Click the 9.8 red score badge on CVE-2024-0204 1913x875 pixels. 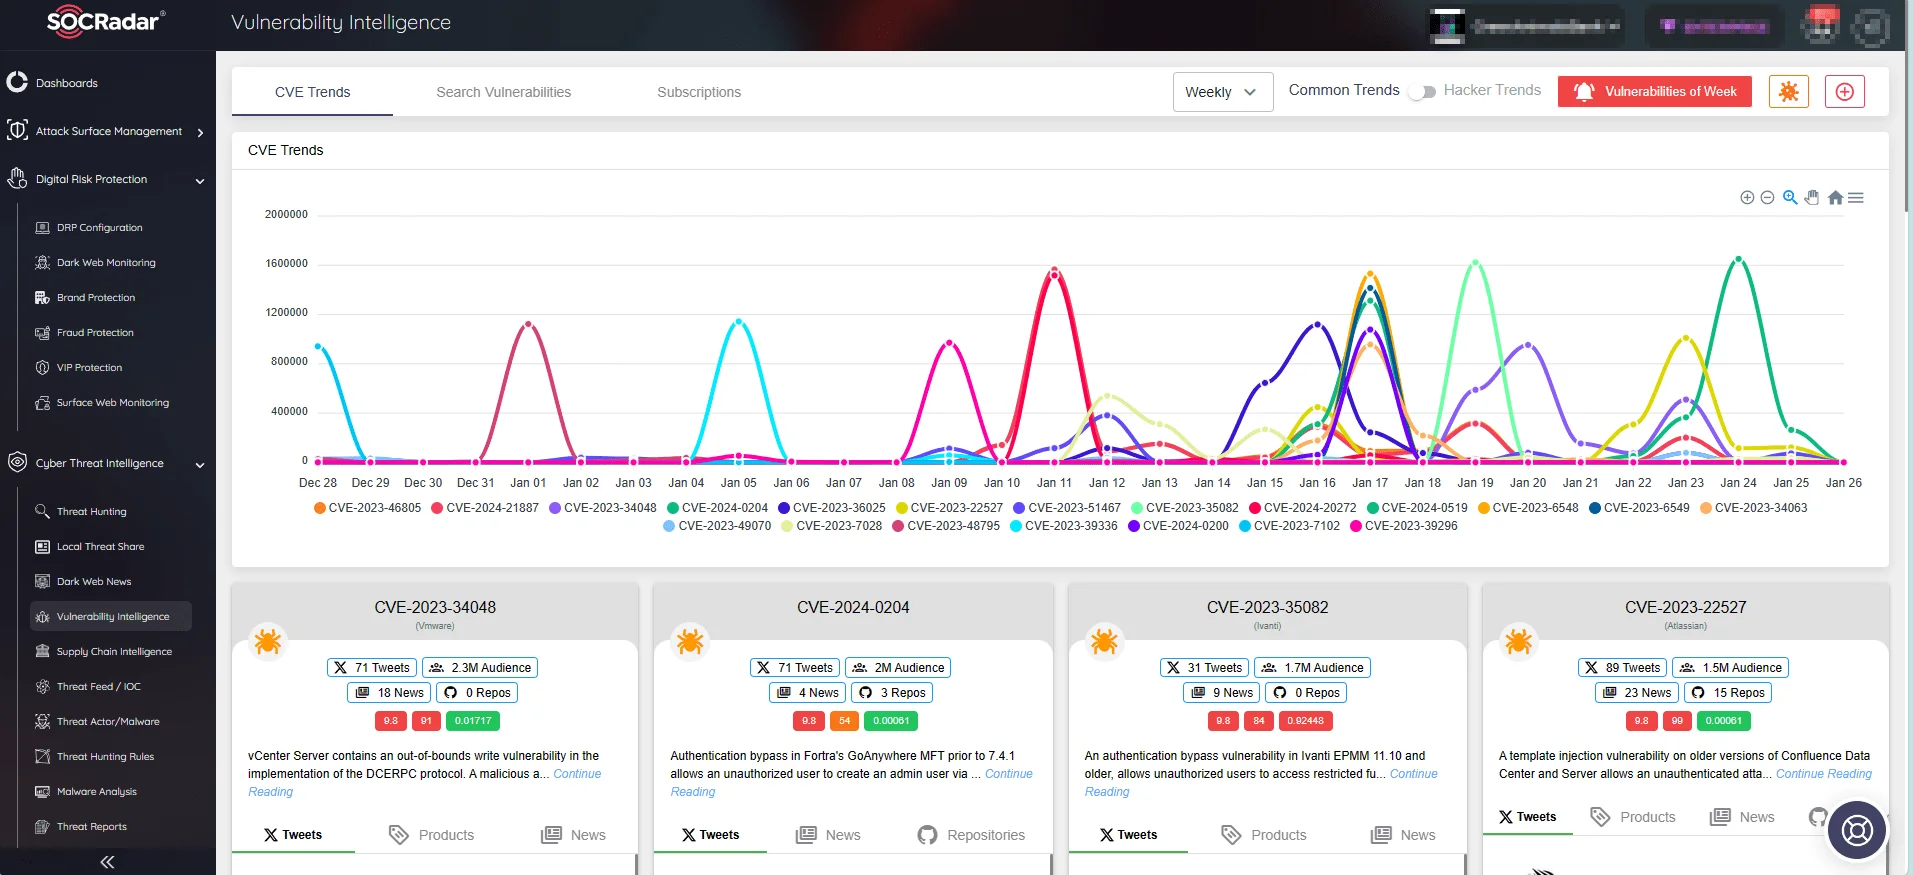[x=809, y=721]
